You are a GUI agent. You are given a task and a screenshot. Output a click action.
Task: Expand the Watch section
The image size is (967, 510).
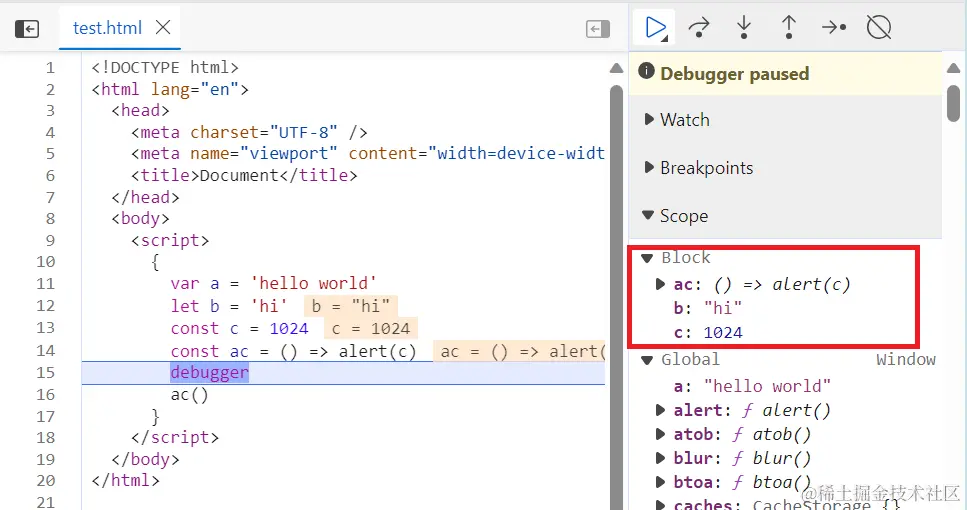point(649,119)
